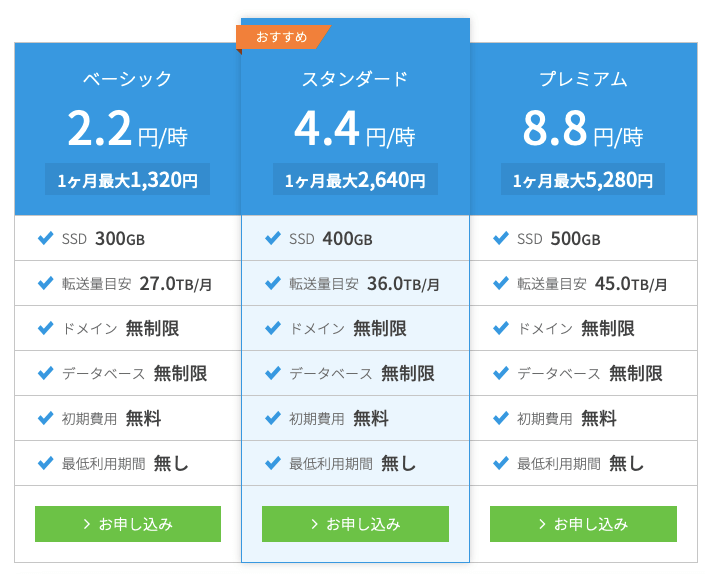Click the checkmark beside SSD 300GB
The width and height of the screenshot is (705, 574).
[45, 238]
